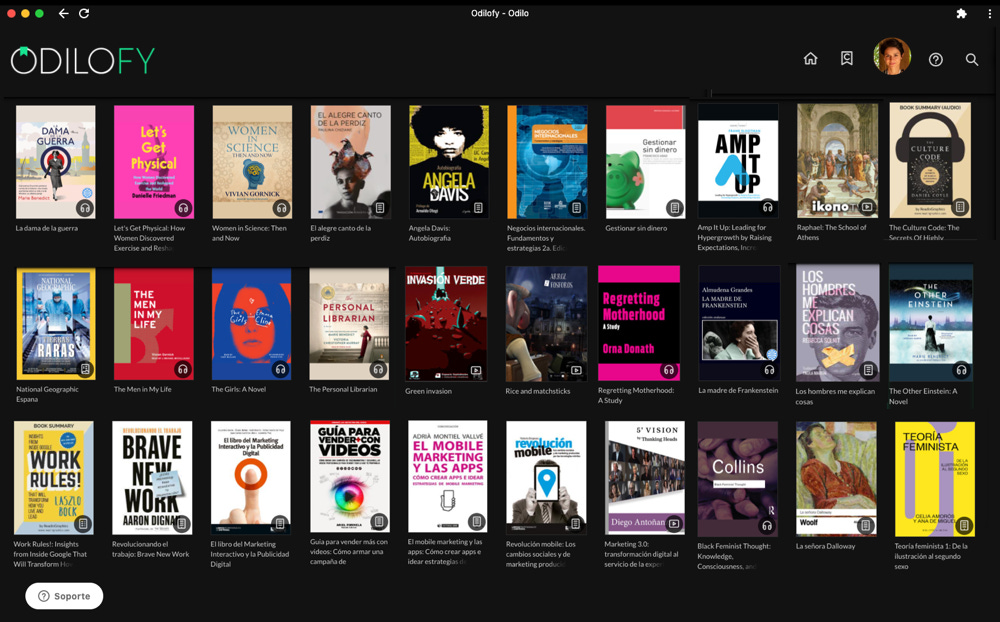The height and width of the screenshot is (622, 1000).
Task: Open Raphael School of Athens cover
Action: (837, 161)
